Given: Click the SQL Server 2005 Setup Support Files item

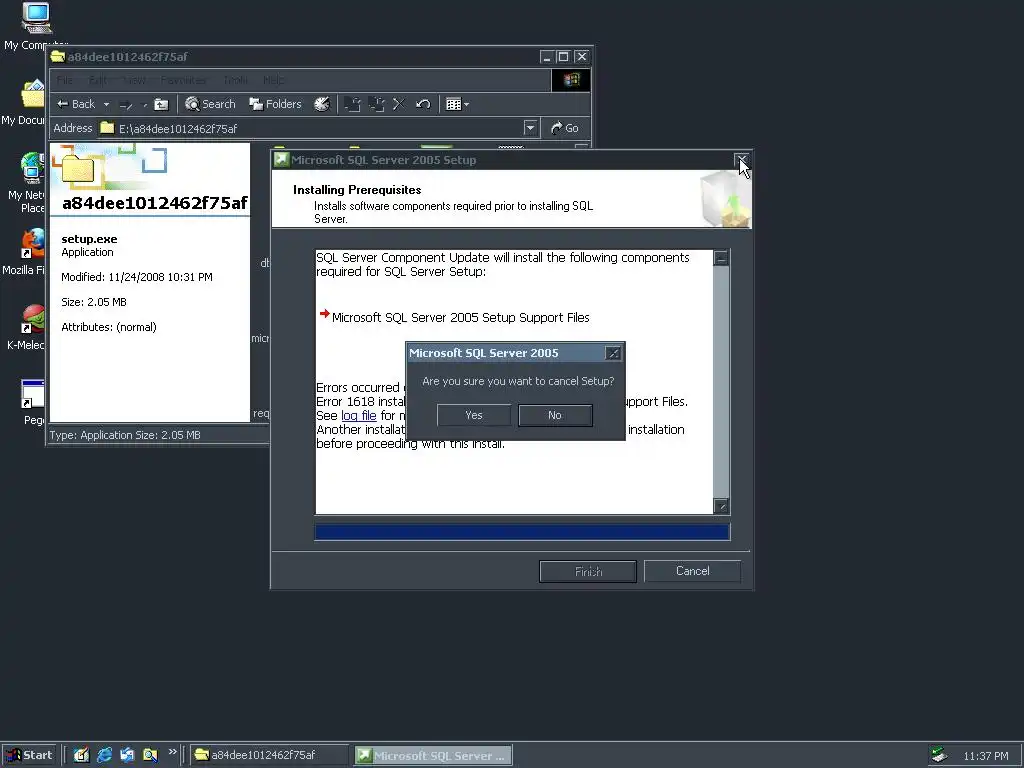Looking at the screenshot, I should (x=460, y=317).
